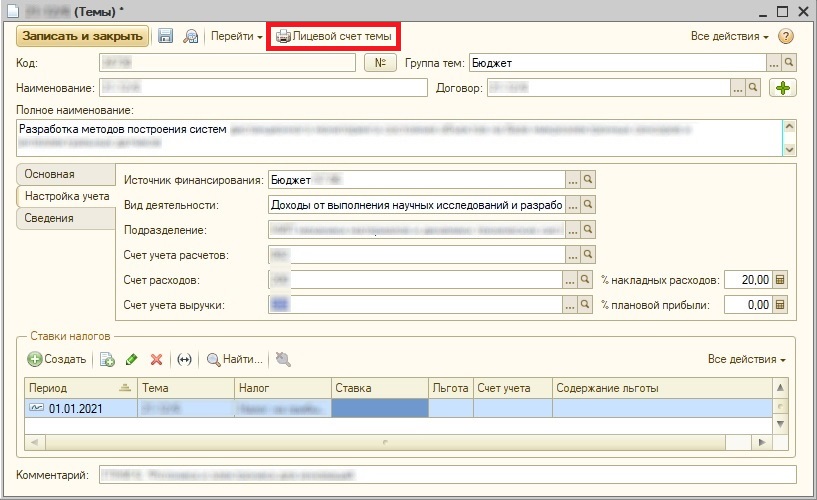Click the Записать и закрыть button
This screenshot has height=500, width=817.
(x=82, y=36)
